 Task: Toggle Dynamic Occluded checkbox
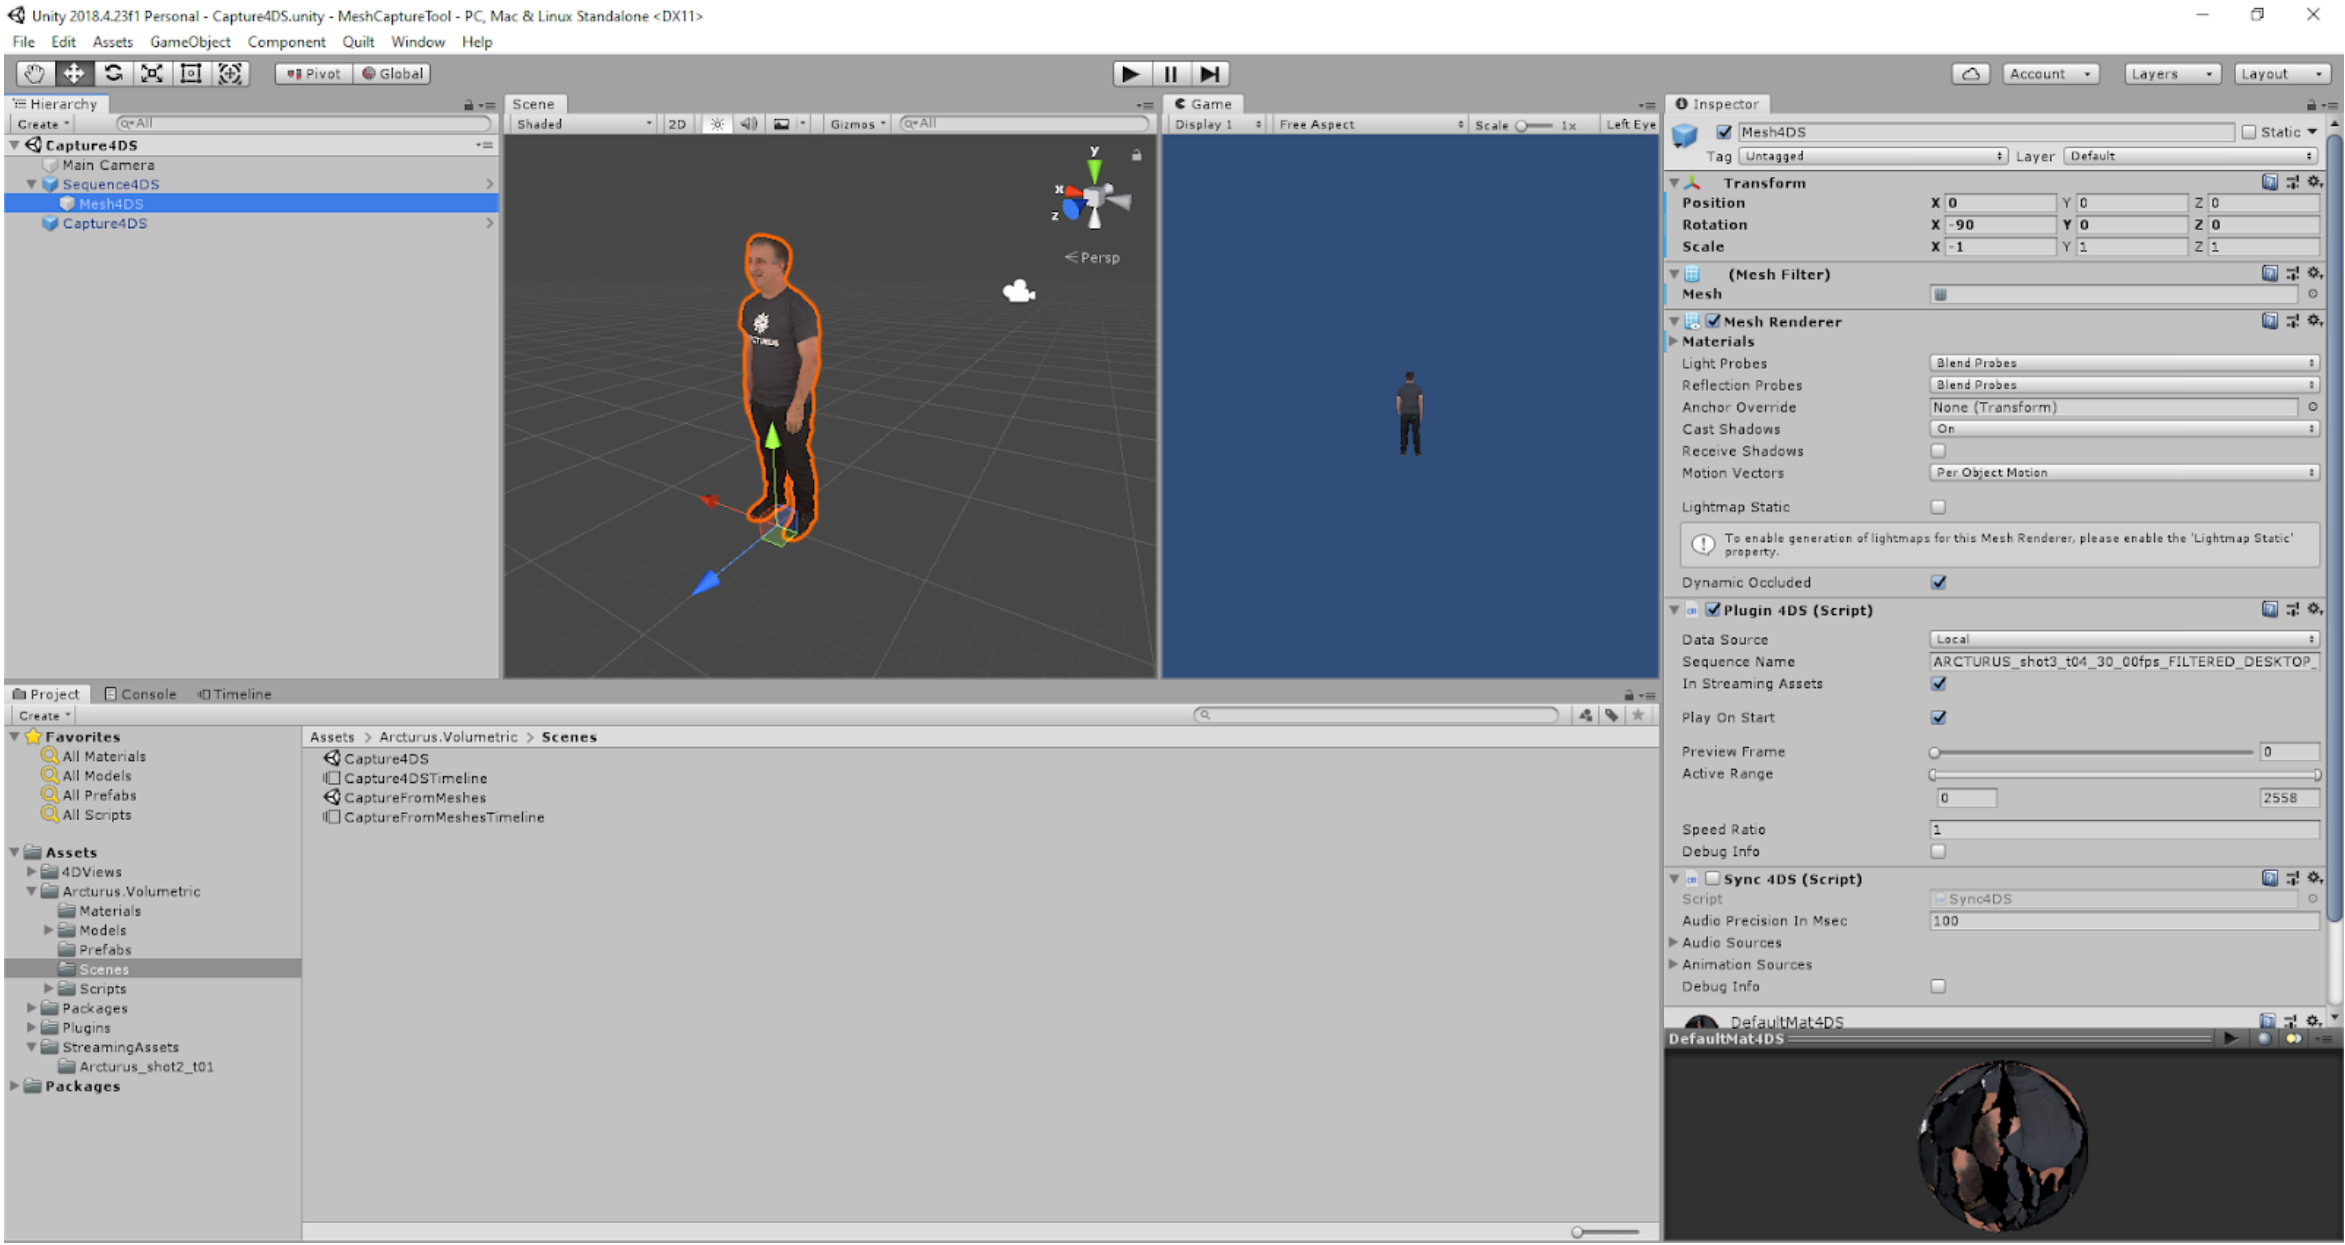tap(1938, 582)
